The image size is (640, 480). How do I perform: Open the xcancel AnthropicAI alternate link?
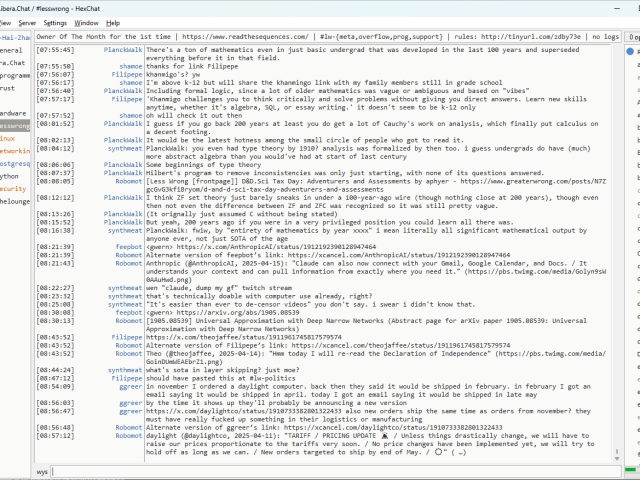tap(399, 255)
